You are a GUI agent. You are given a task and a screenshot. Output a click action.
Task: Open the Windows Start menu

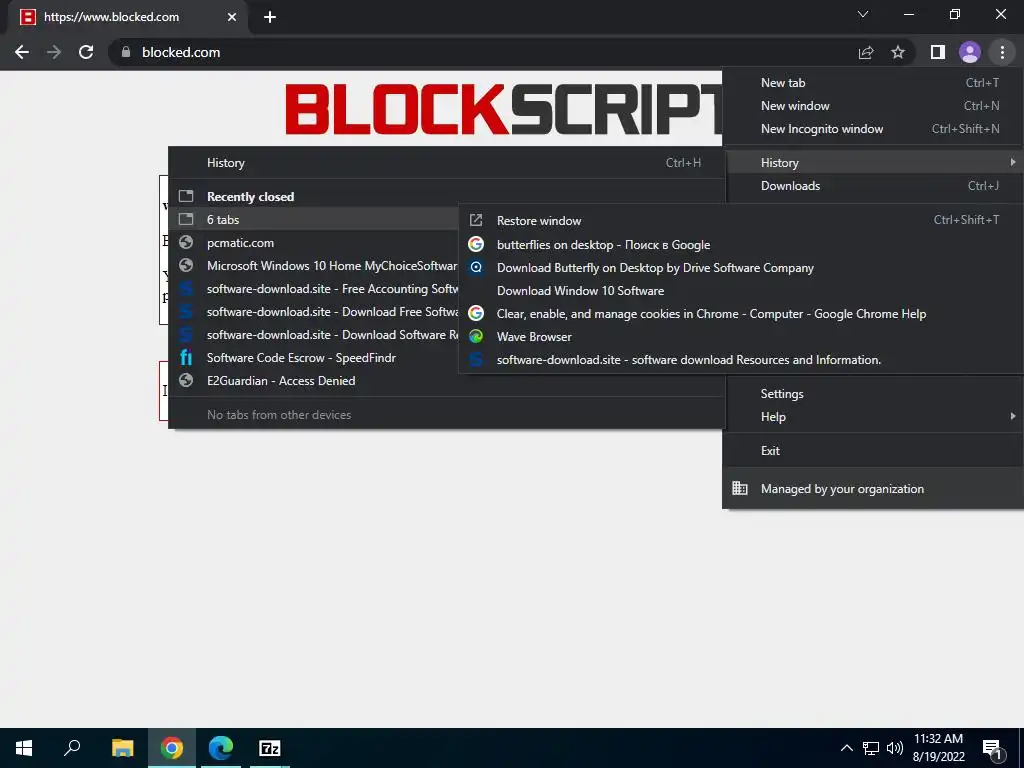point(24,748)
